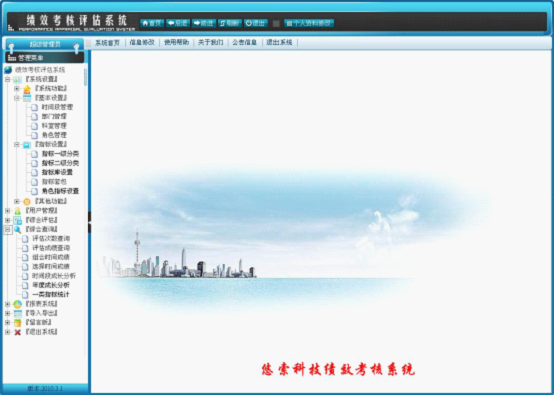The width and height of the screenshot is (554, 395).
Task: Open the 系统首页 menu item
Action: tap(108, 43)
